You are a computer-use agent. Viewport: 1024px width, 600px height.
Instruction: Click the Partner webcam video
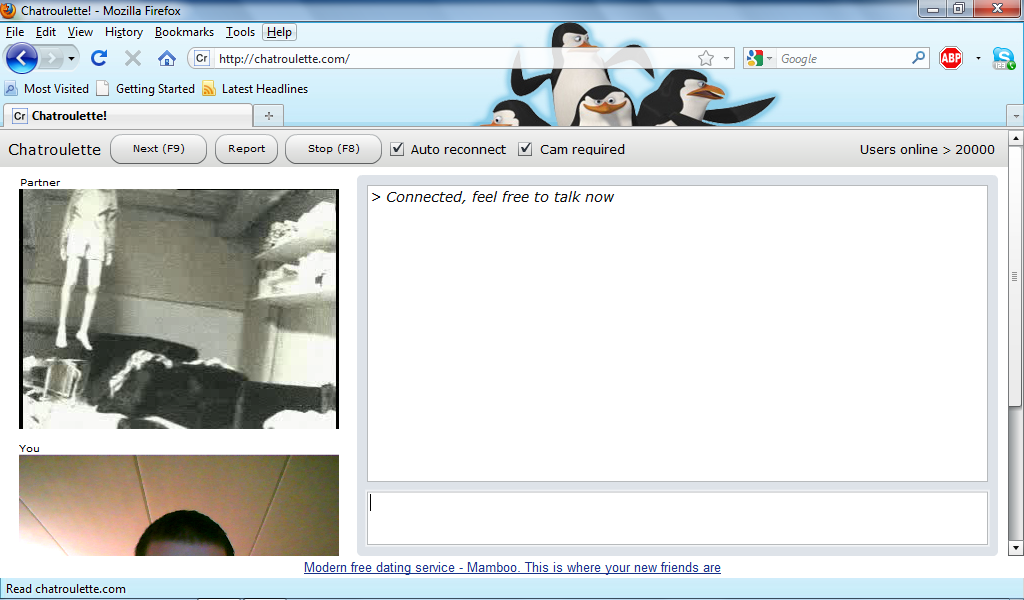(179, 309)
